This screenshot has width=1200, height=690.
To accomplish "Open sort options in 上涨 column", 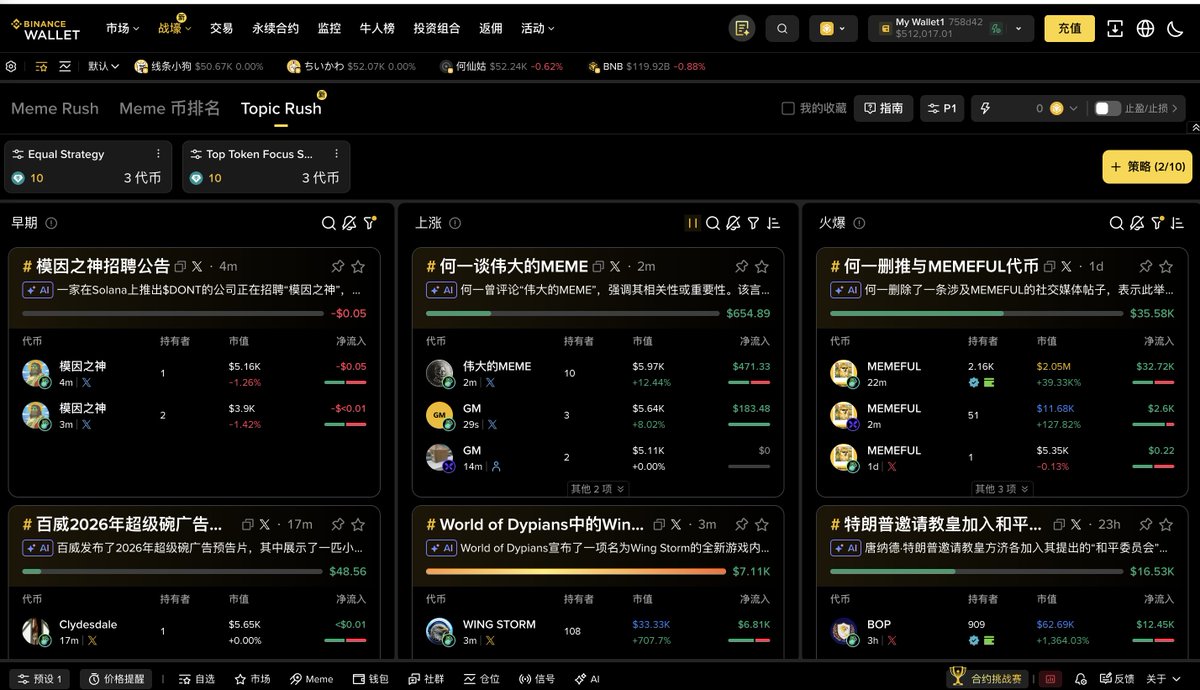I will (773, 223).
